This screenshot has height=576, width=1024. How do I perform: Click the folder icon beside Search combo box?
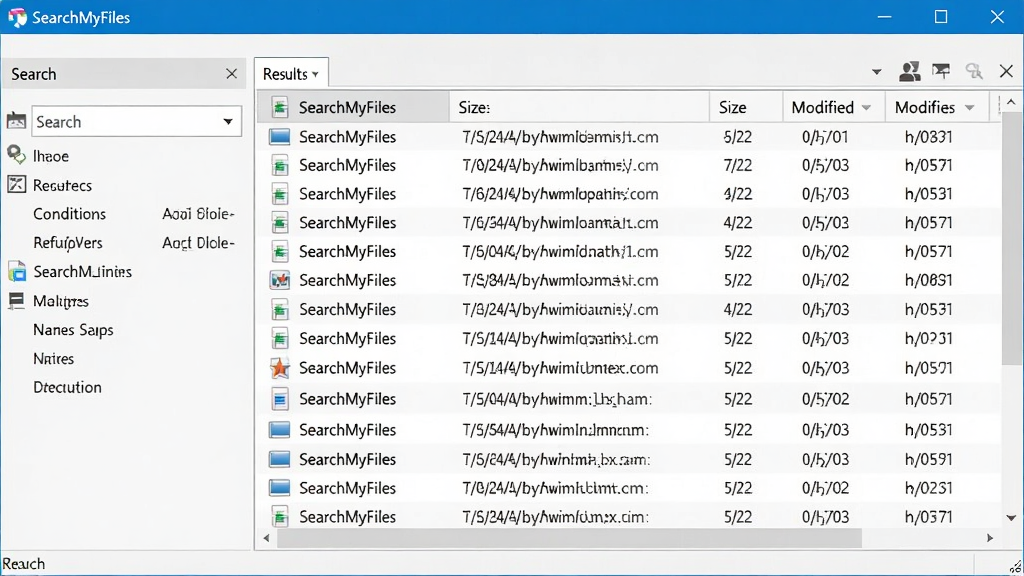(16, 121)
